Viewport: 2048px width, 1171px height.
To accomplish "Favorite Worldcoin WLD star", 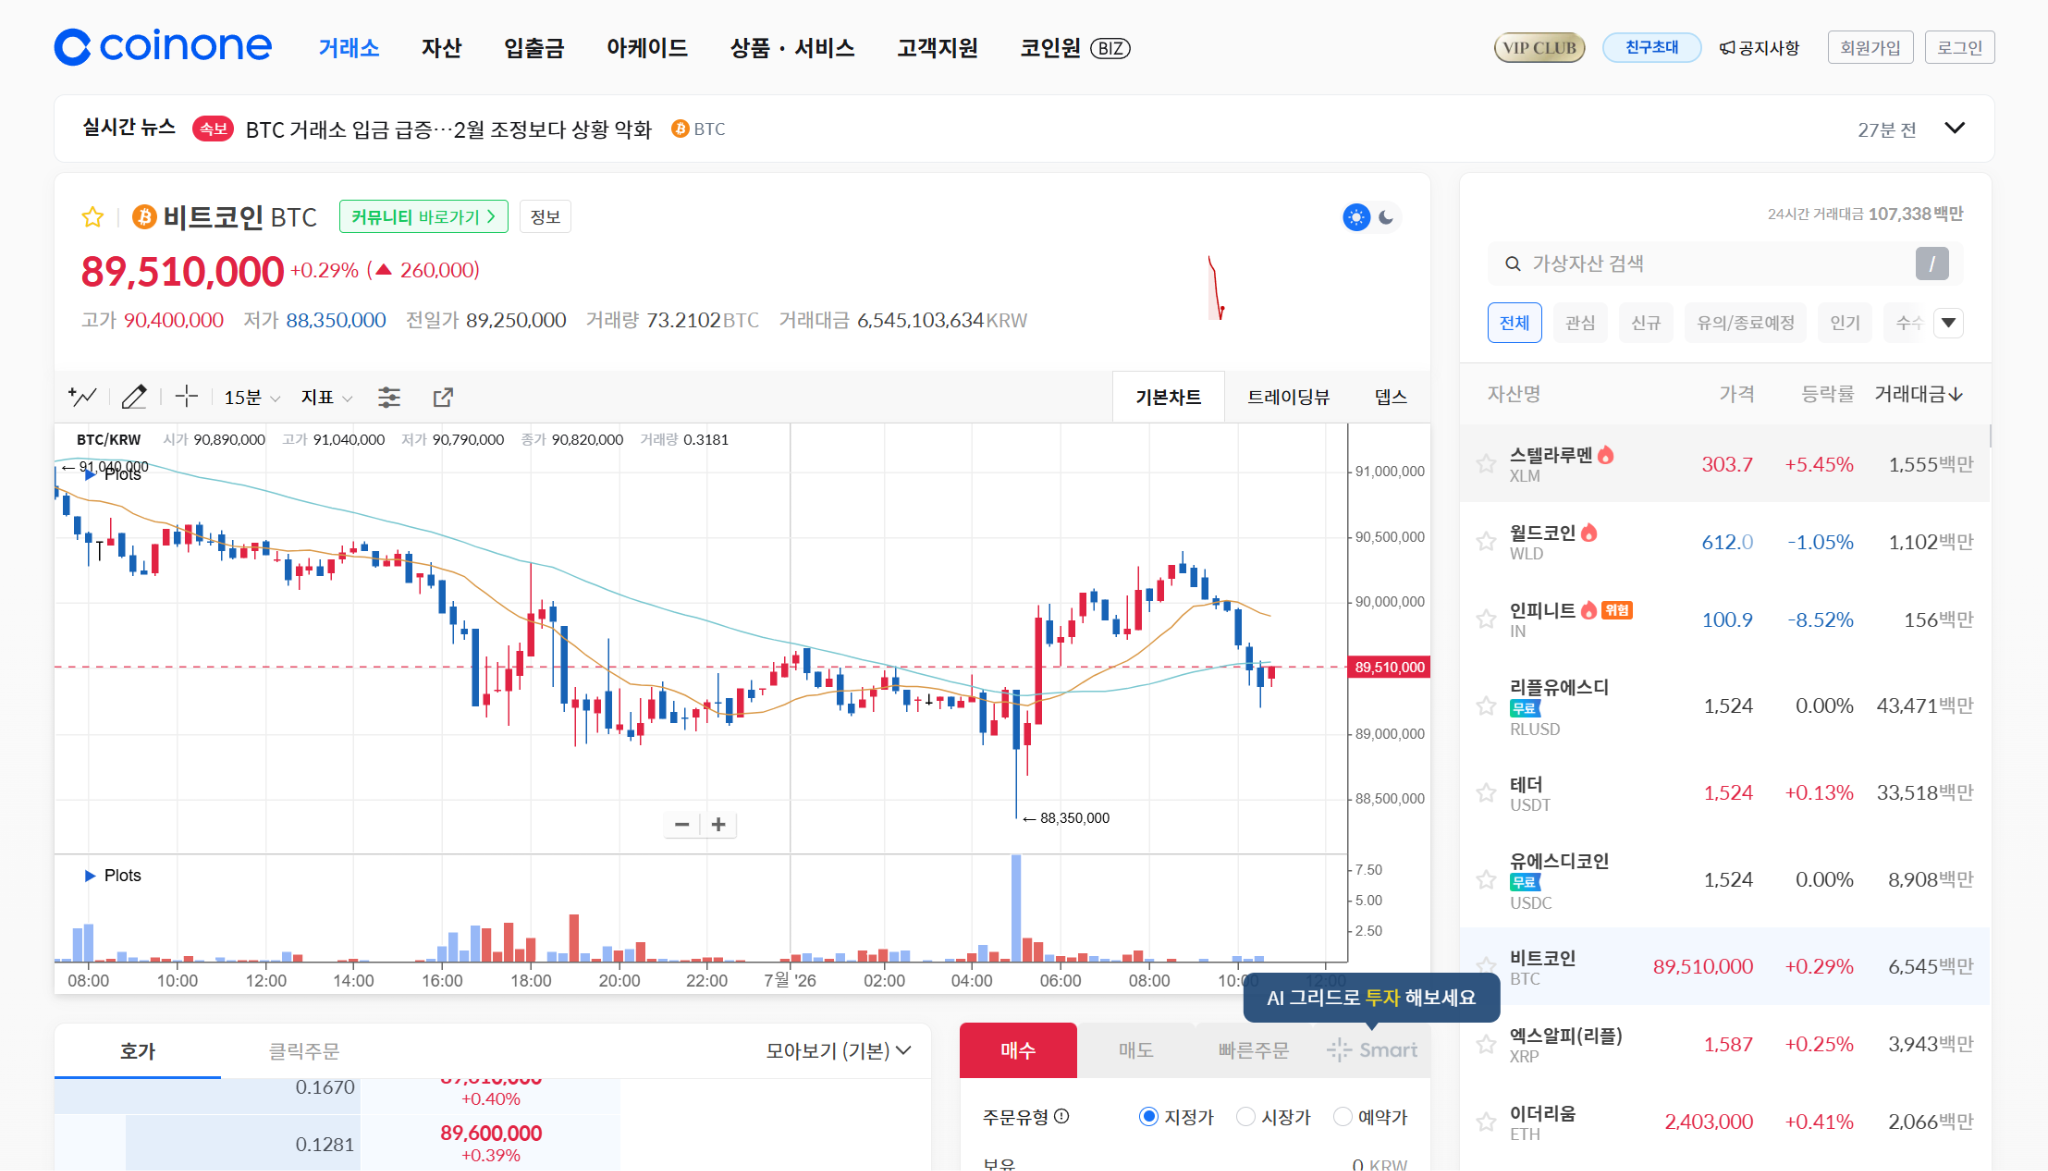I will (1486, 541).
